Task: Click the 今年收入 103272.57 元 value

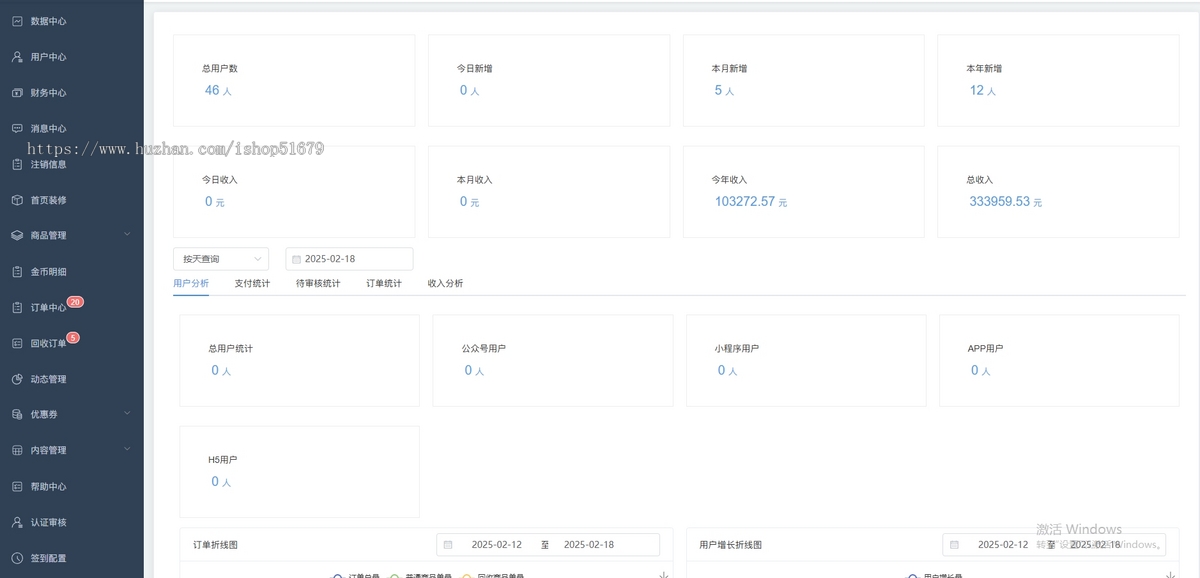Action: pos(751,202)
